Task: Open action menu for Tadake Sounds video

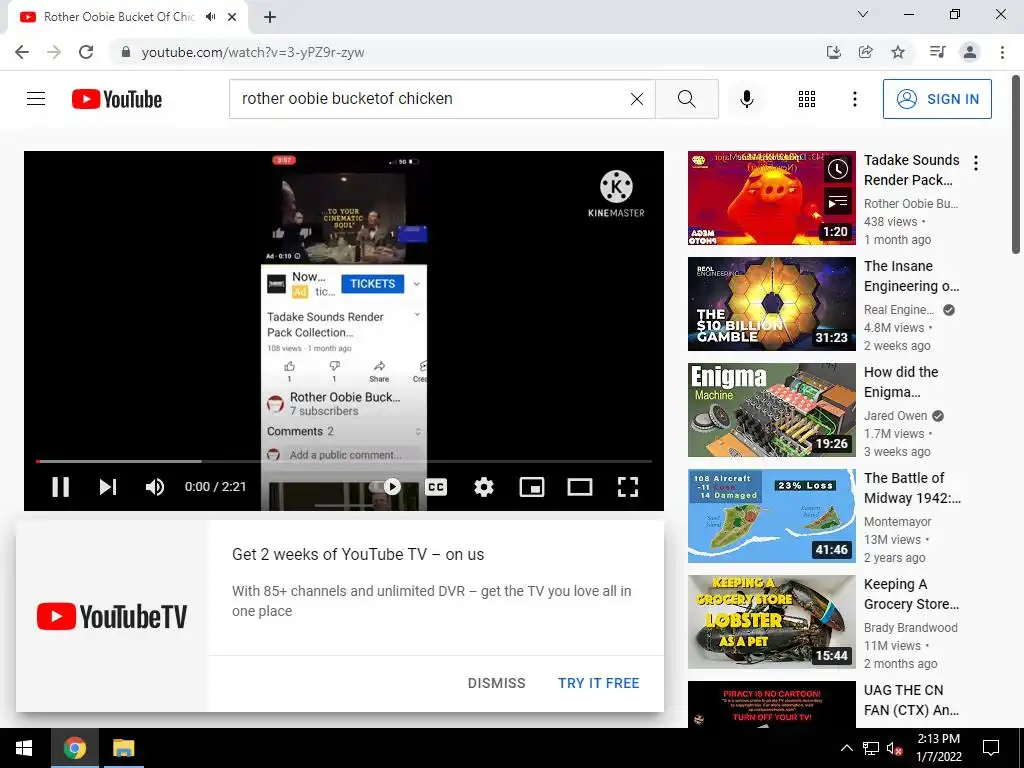Action: pos(976,163)
